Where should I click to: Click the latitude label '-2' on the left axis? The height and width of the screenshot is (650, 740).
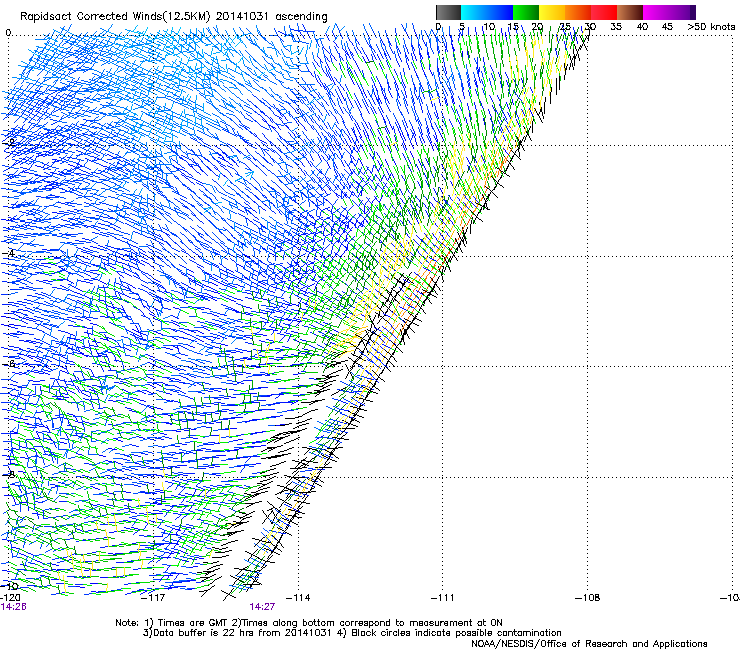[10, 143]
